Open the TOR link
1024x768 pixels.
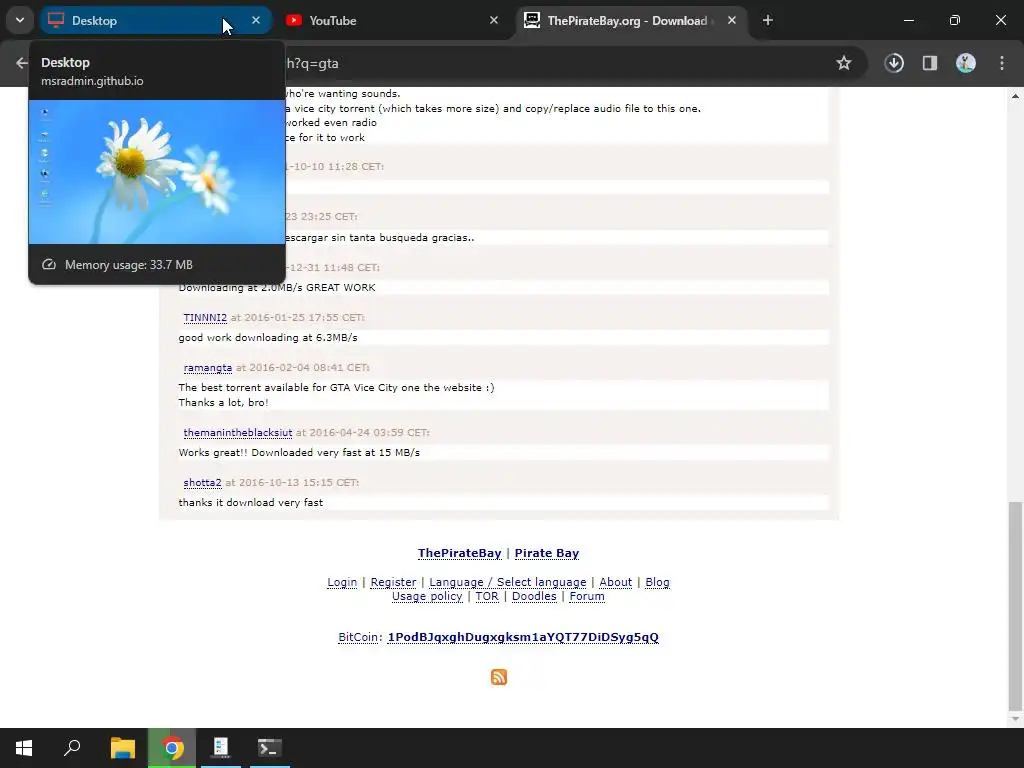(487, 596)
